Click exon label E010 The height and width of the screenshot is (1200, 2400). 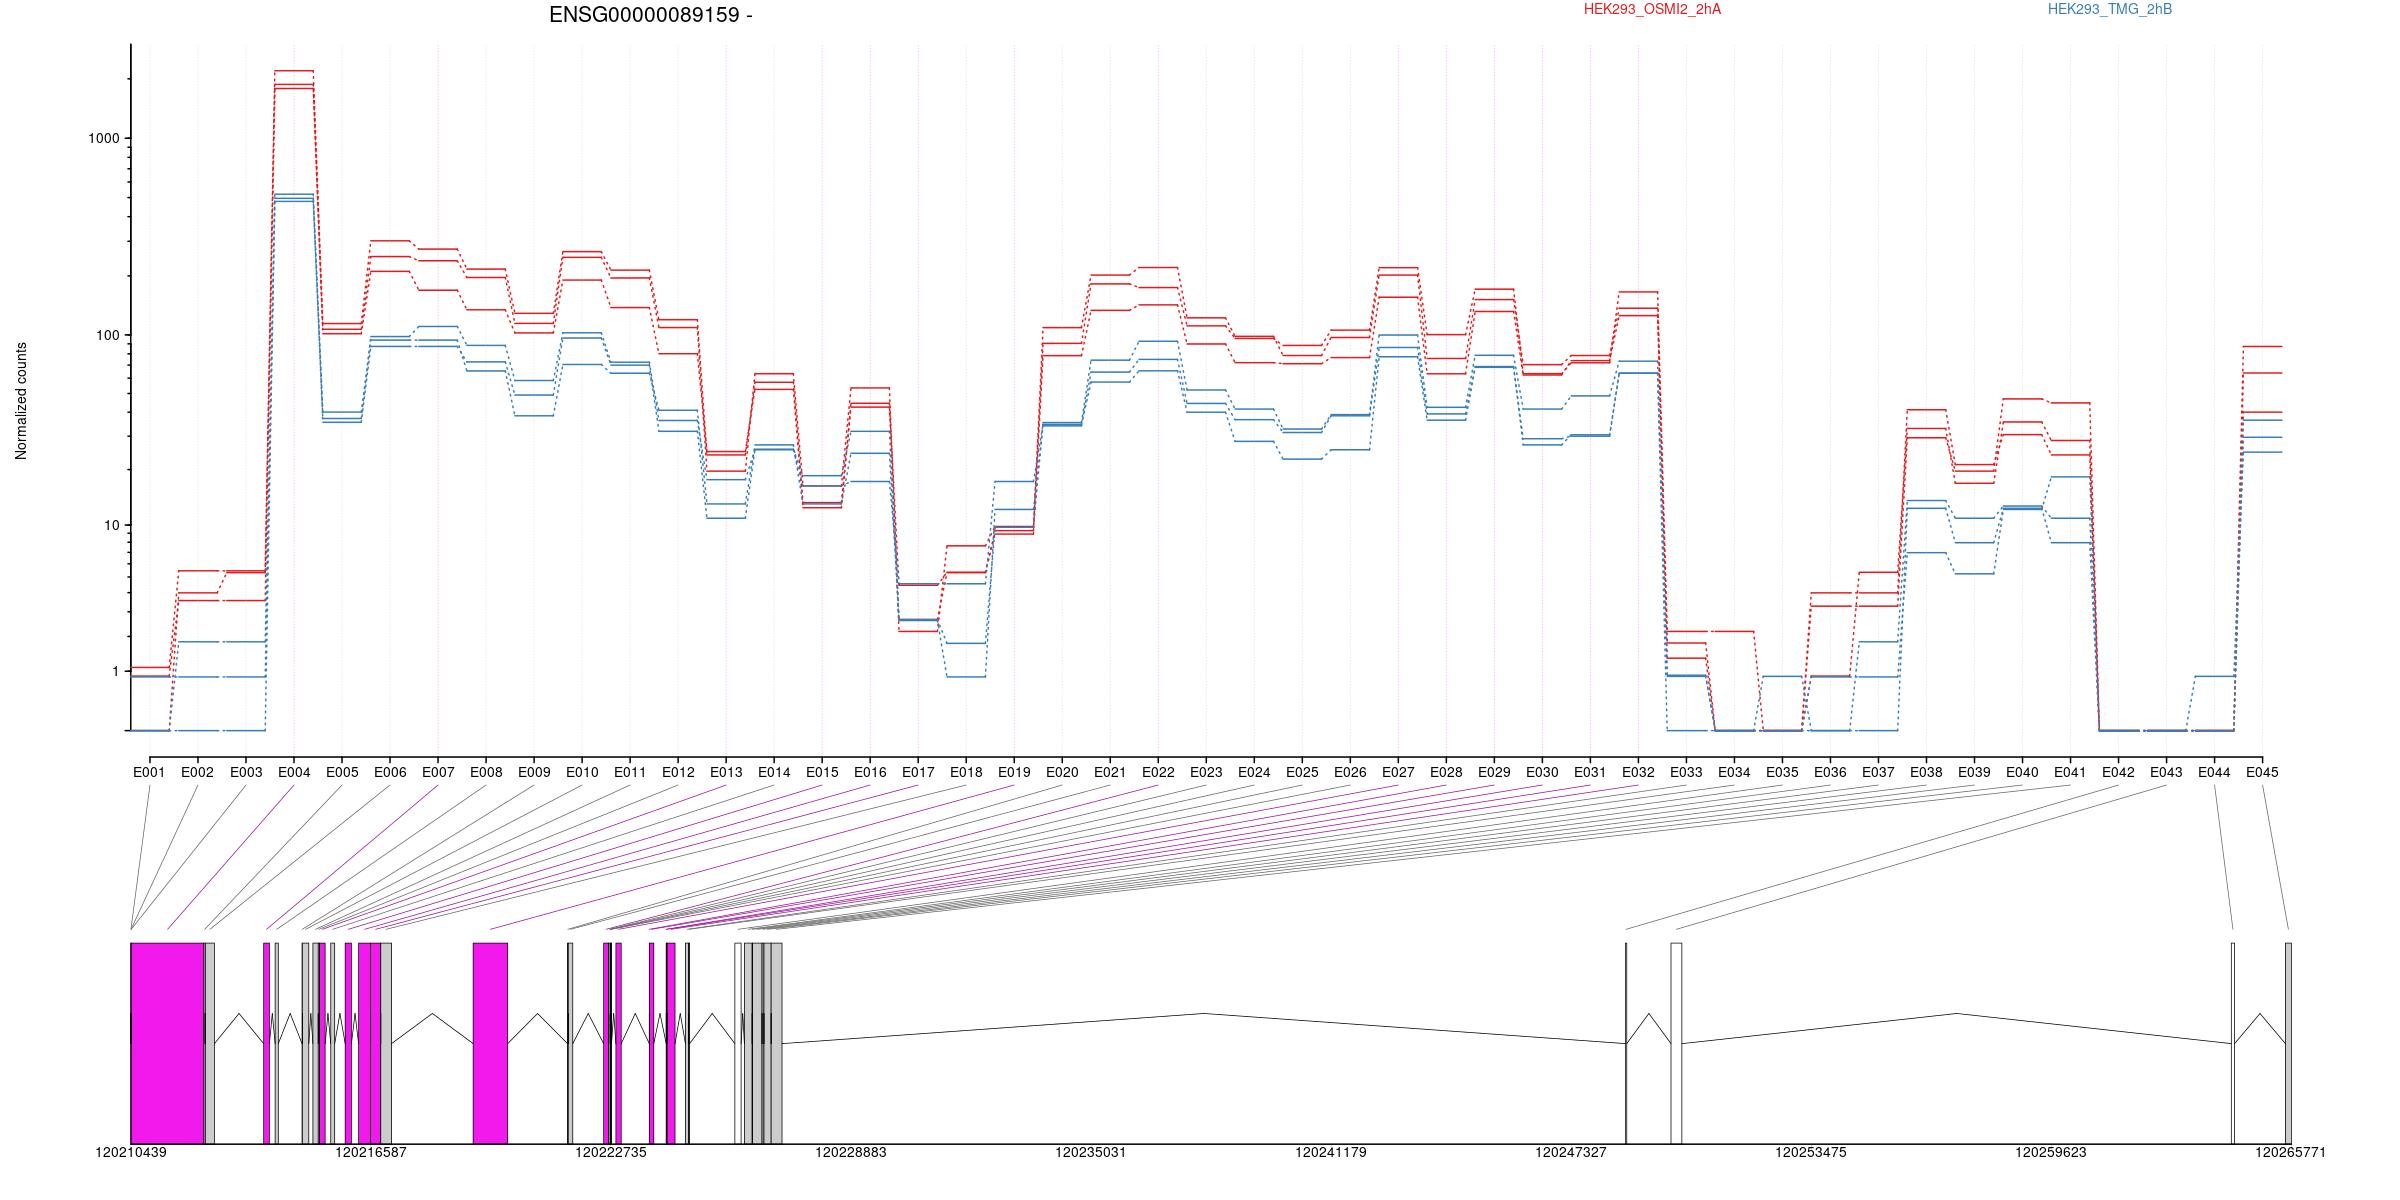[582, 772]
